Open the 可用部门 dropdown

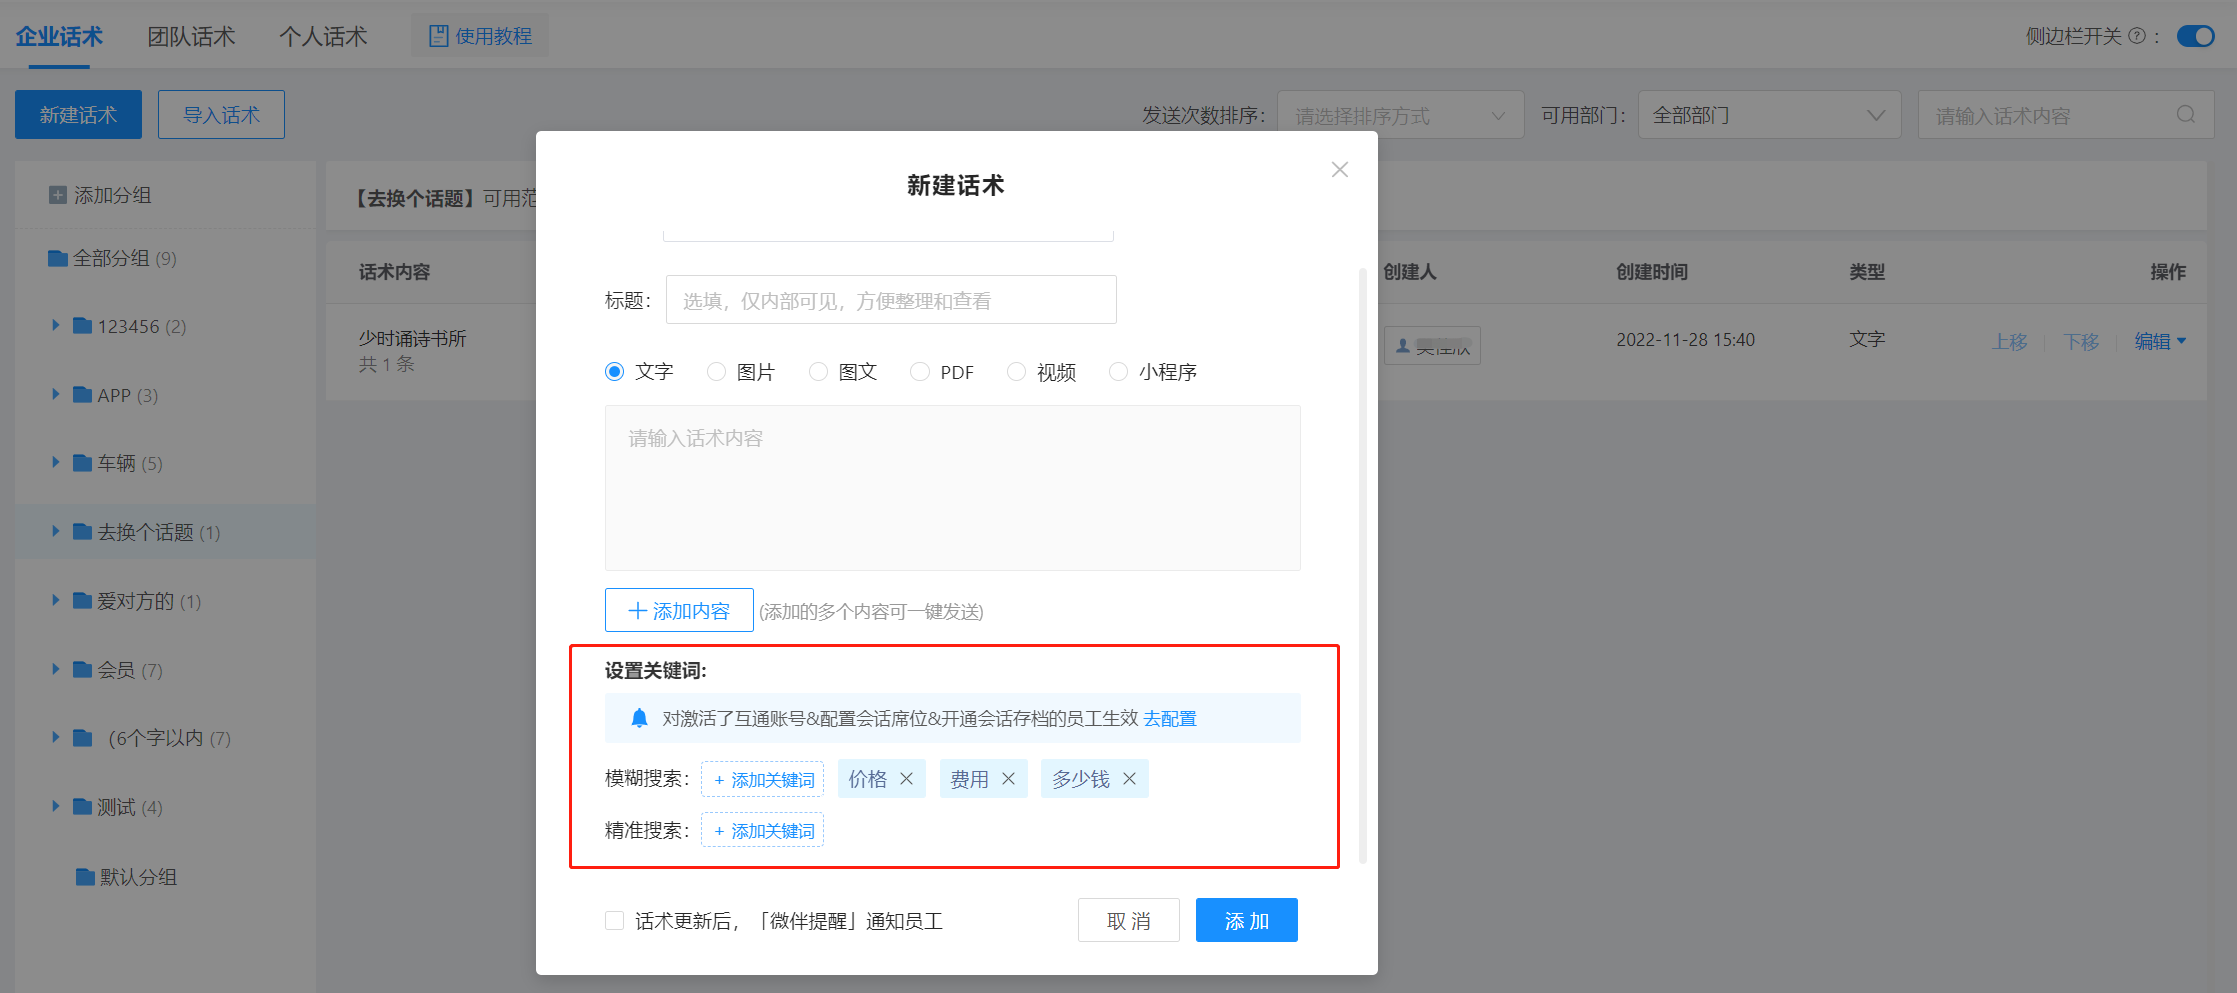pos(1768,115)
